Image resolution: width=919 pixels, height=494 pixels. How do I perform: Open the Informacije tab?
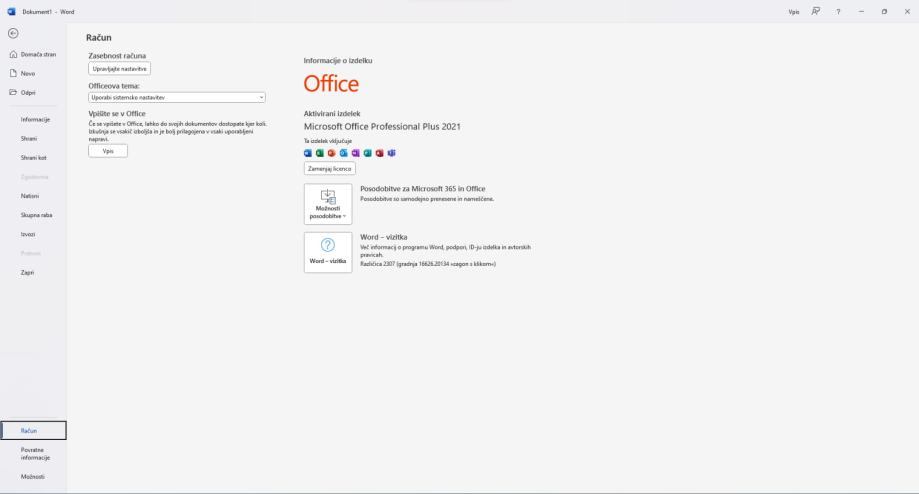tap(36, 119)
